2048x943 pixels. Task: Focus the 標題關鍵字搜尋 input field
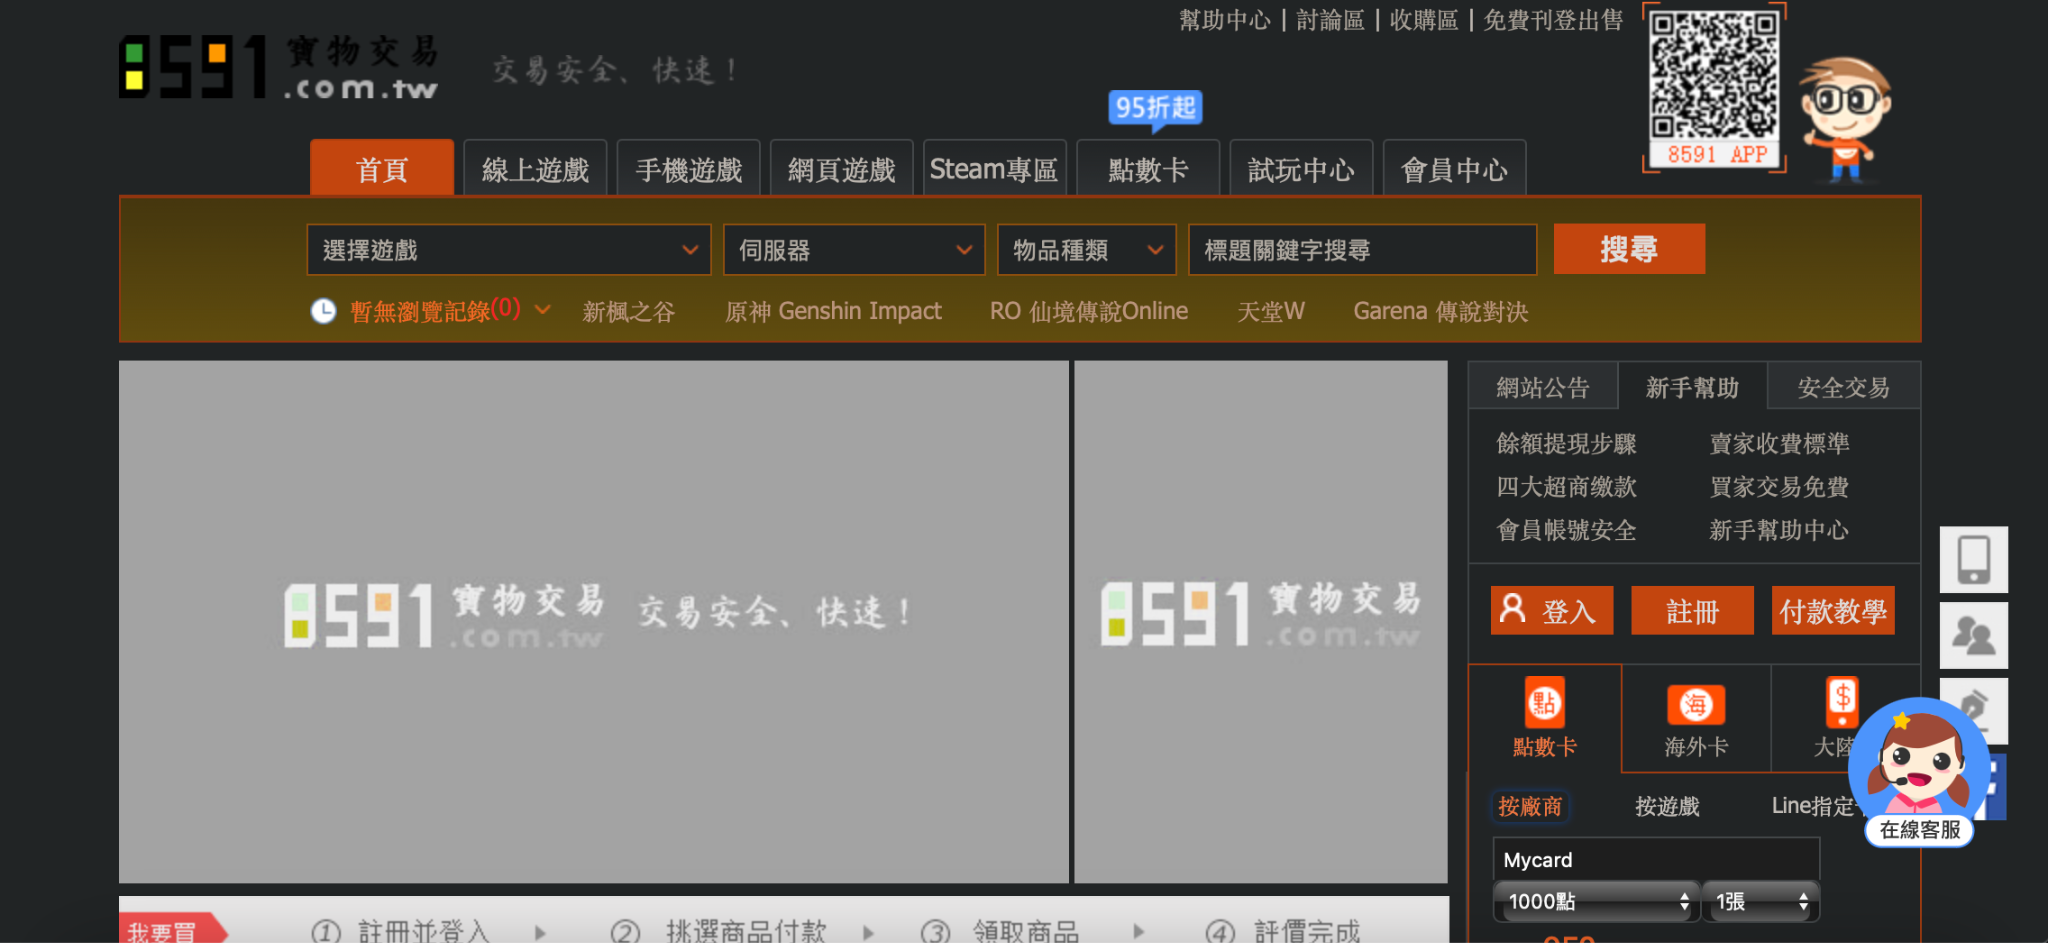point(1362,250)
